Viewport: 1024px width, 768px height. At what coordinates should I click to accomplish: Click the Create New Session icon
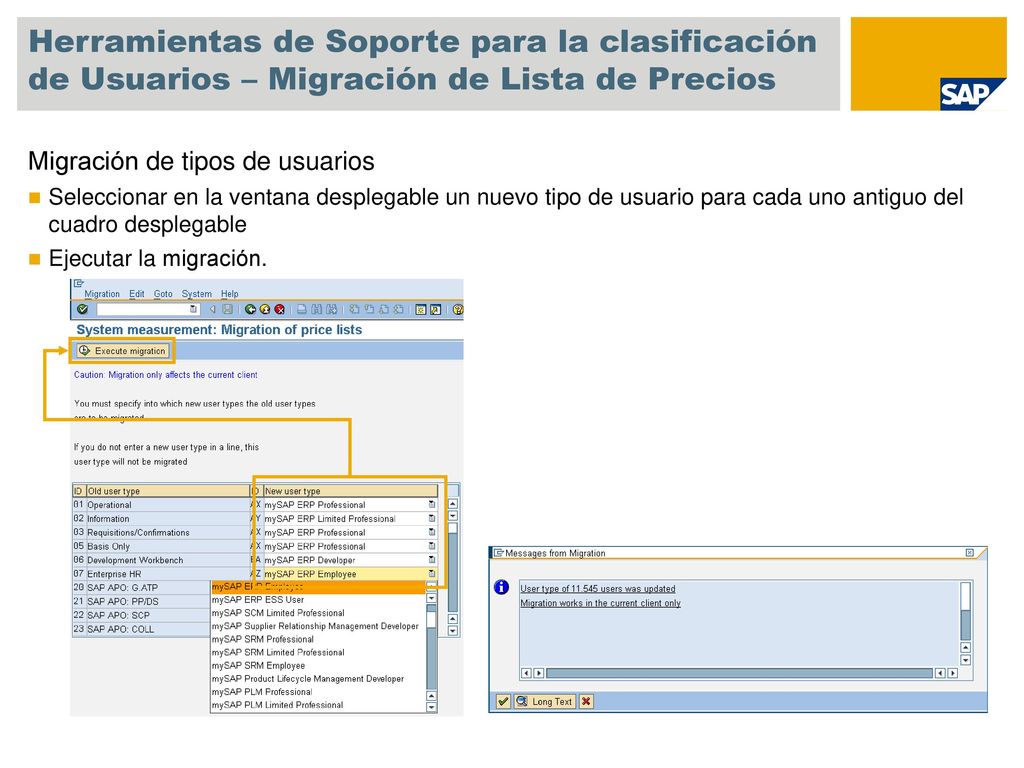421,310
